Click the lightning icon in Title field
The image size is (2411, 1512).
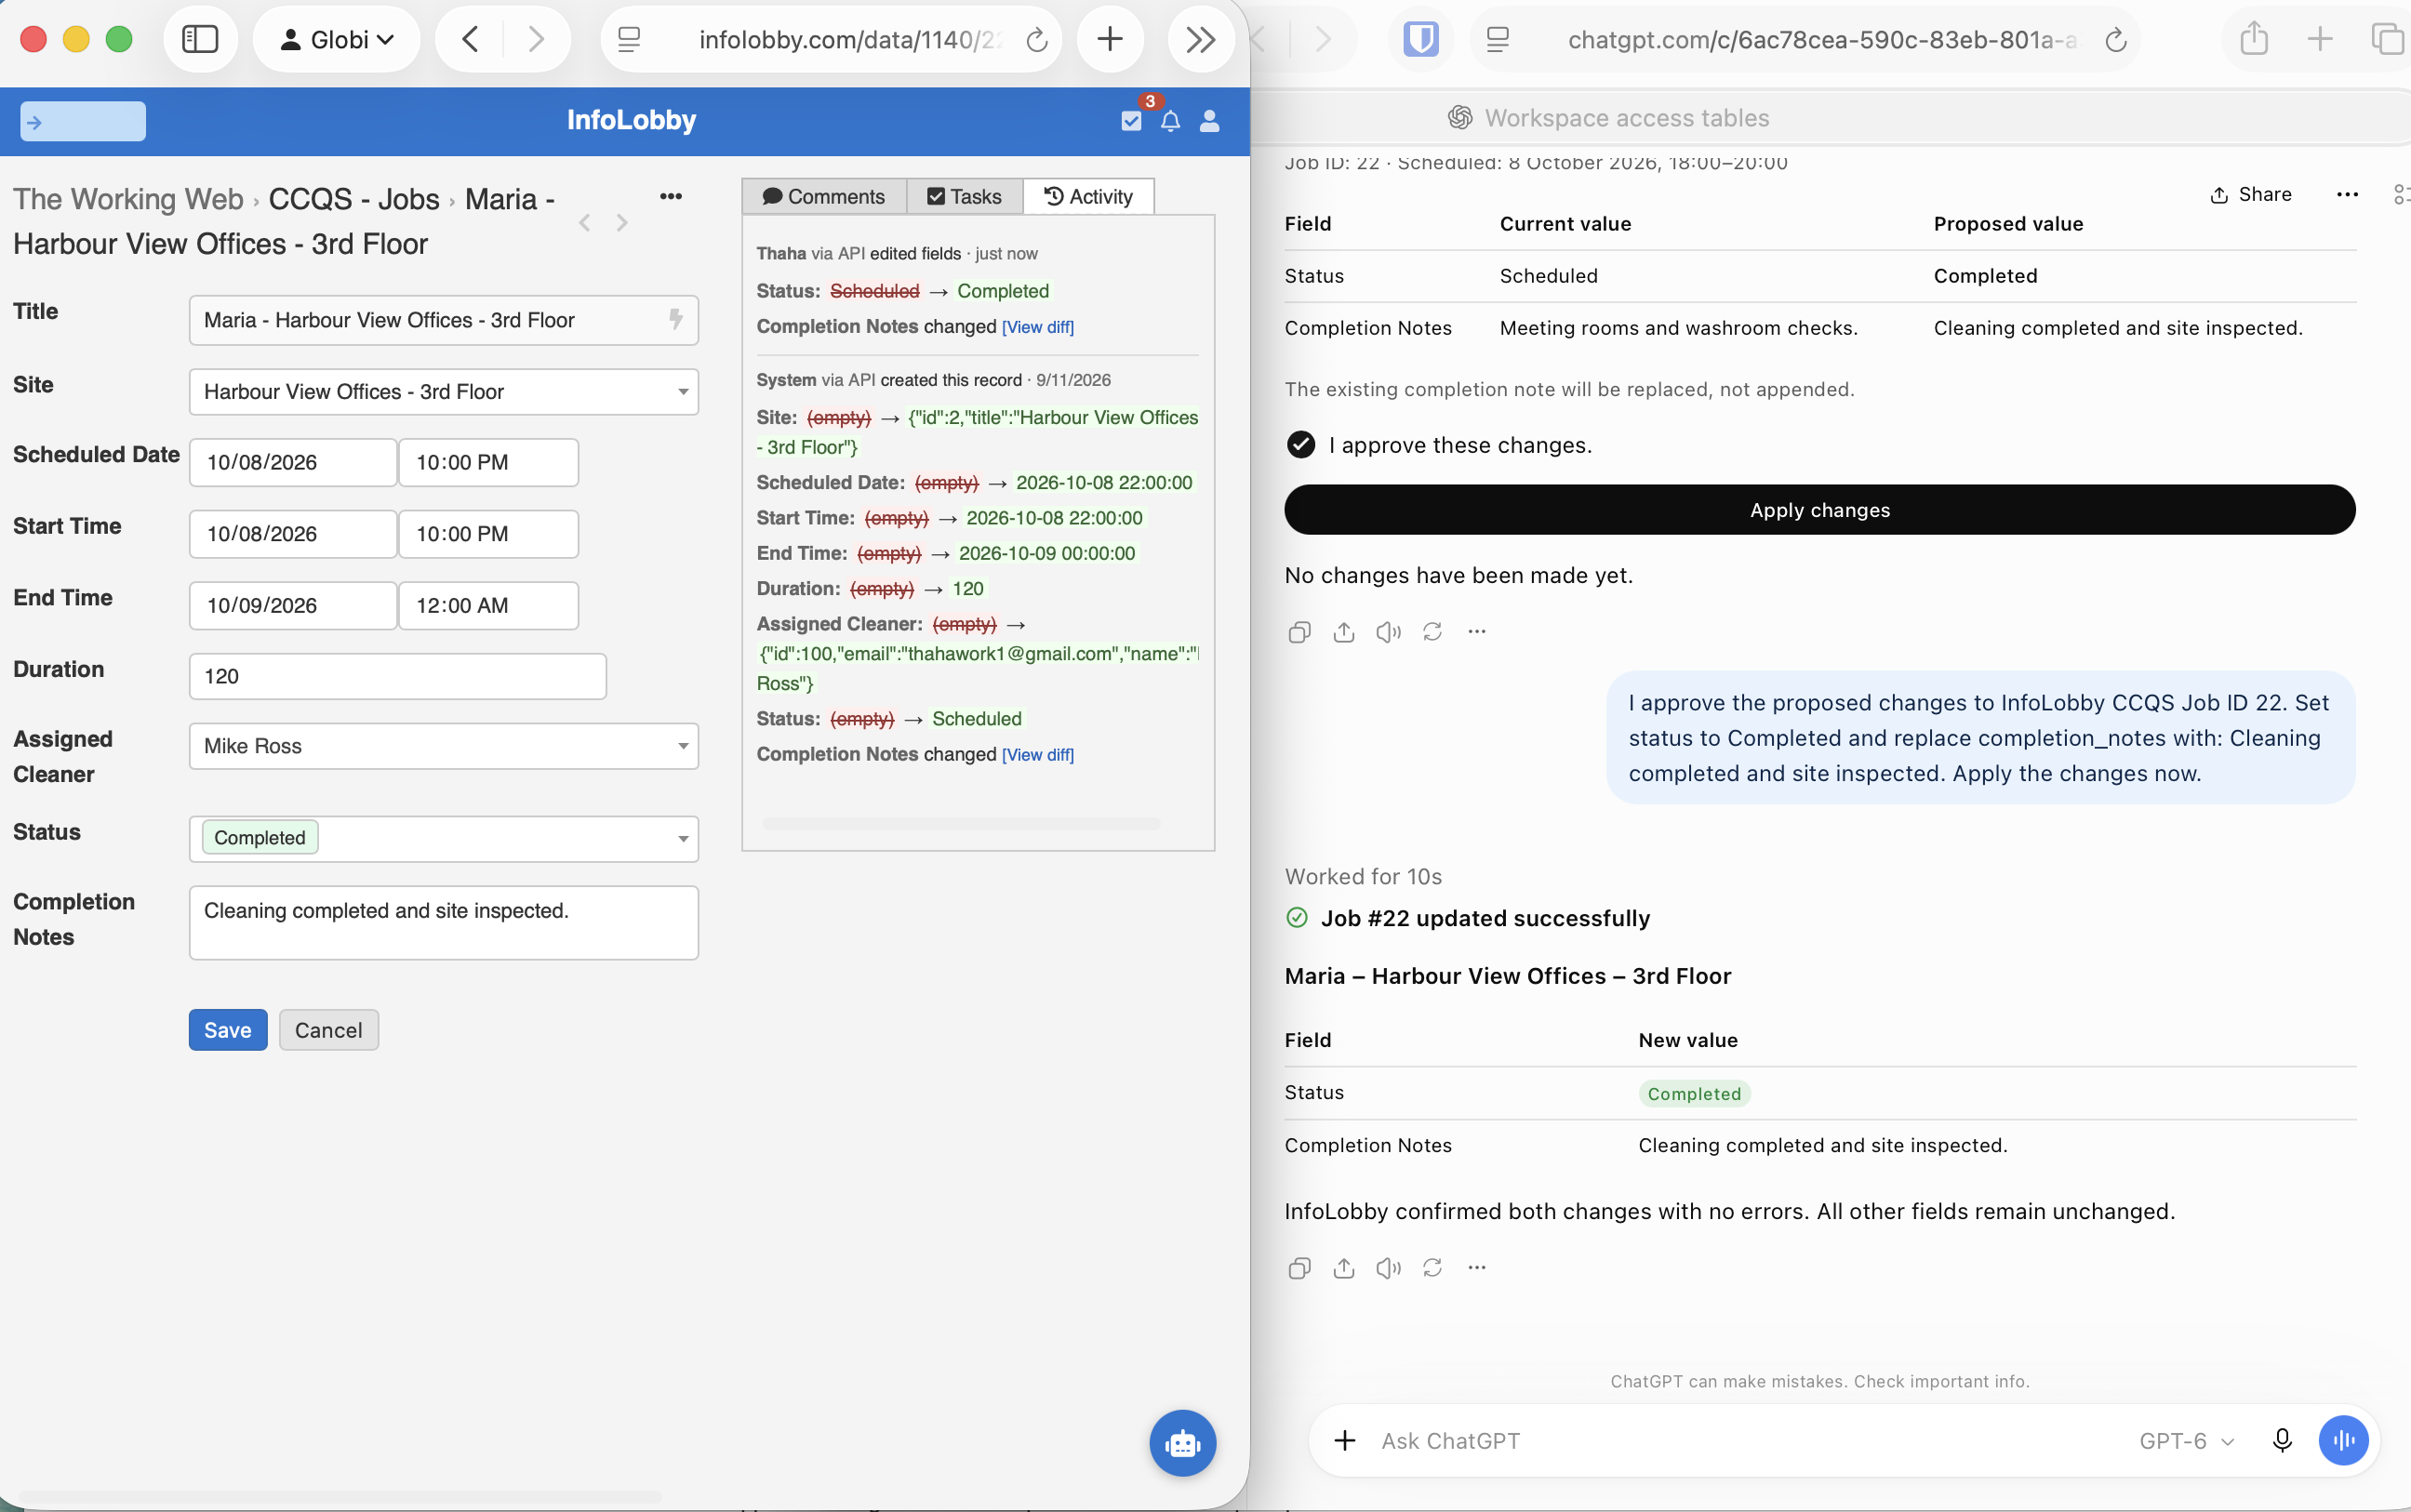click(x=676, y=319)
